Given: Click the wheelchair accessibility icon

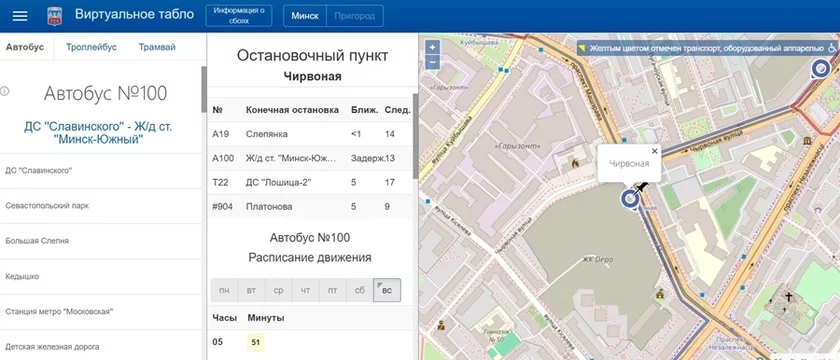Looking at the screenshot, I should pyautogui.click(x=831, y=48).
